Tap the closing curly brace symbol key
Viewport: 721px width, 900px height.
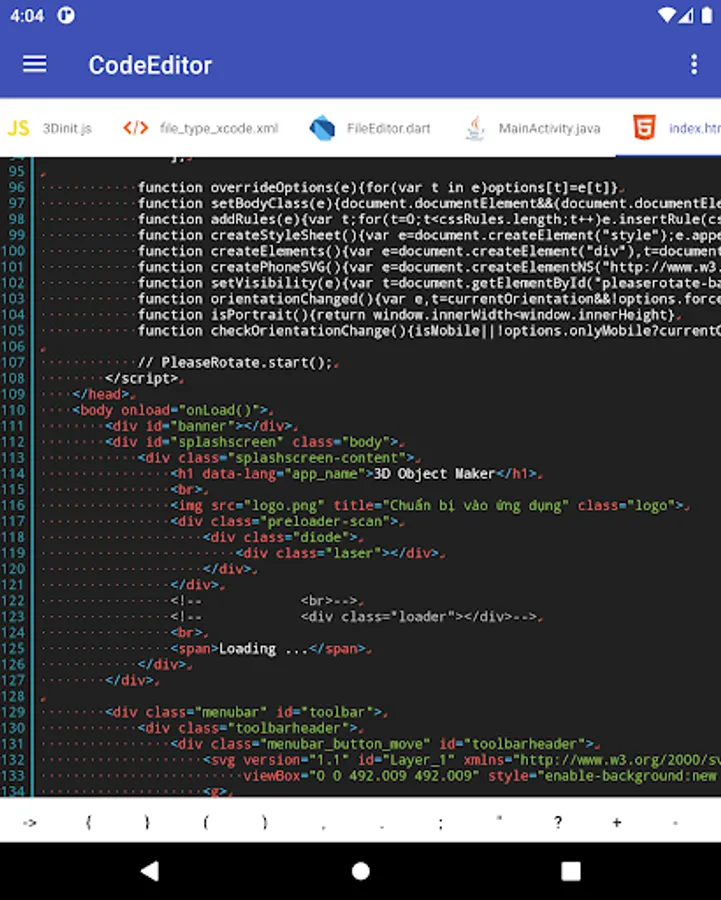147,823
